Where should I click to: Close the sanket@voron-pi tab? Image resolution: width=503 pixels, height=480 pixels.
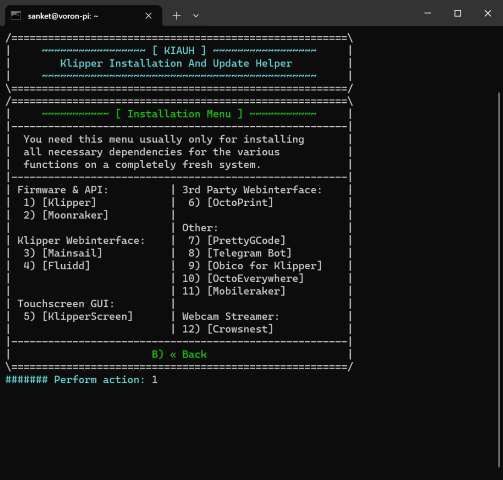149,16
